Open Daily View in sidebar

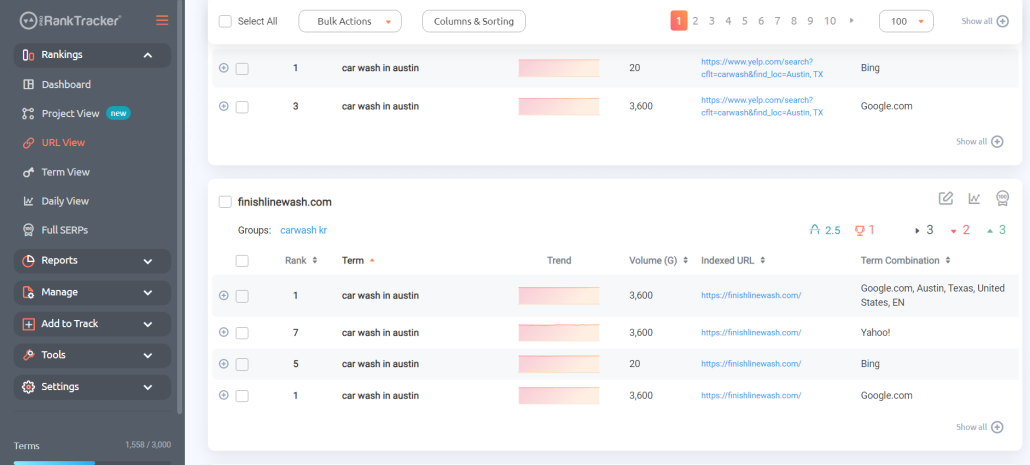point(65,201)
